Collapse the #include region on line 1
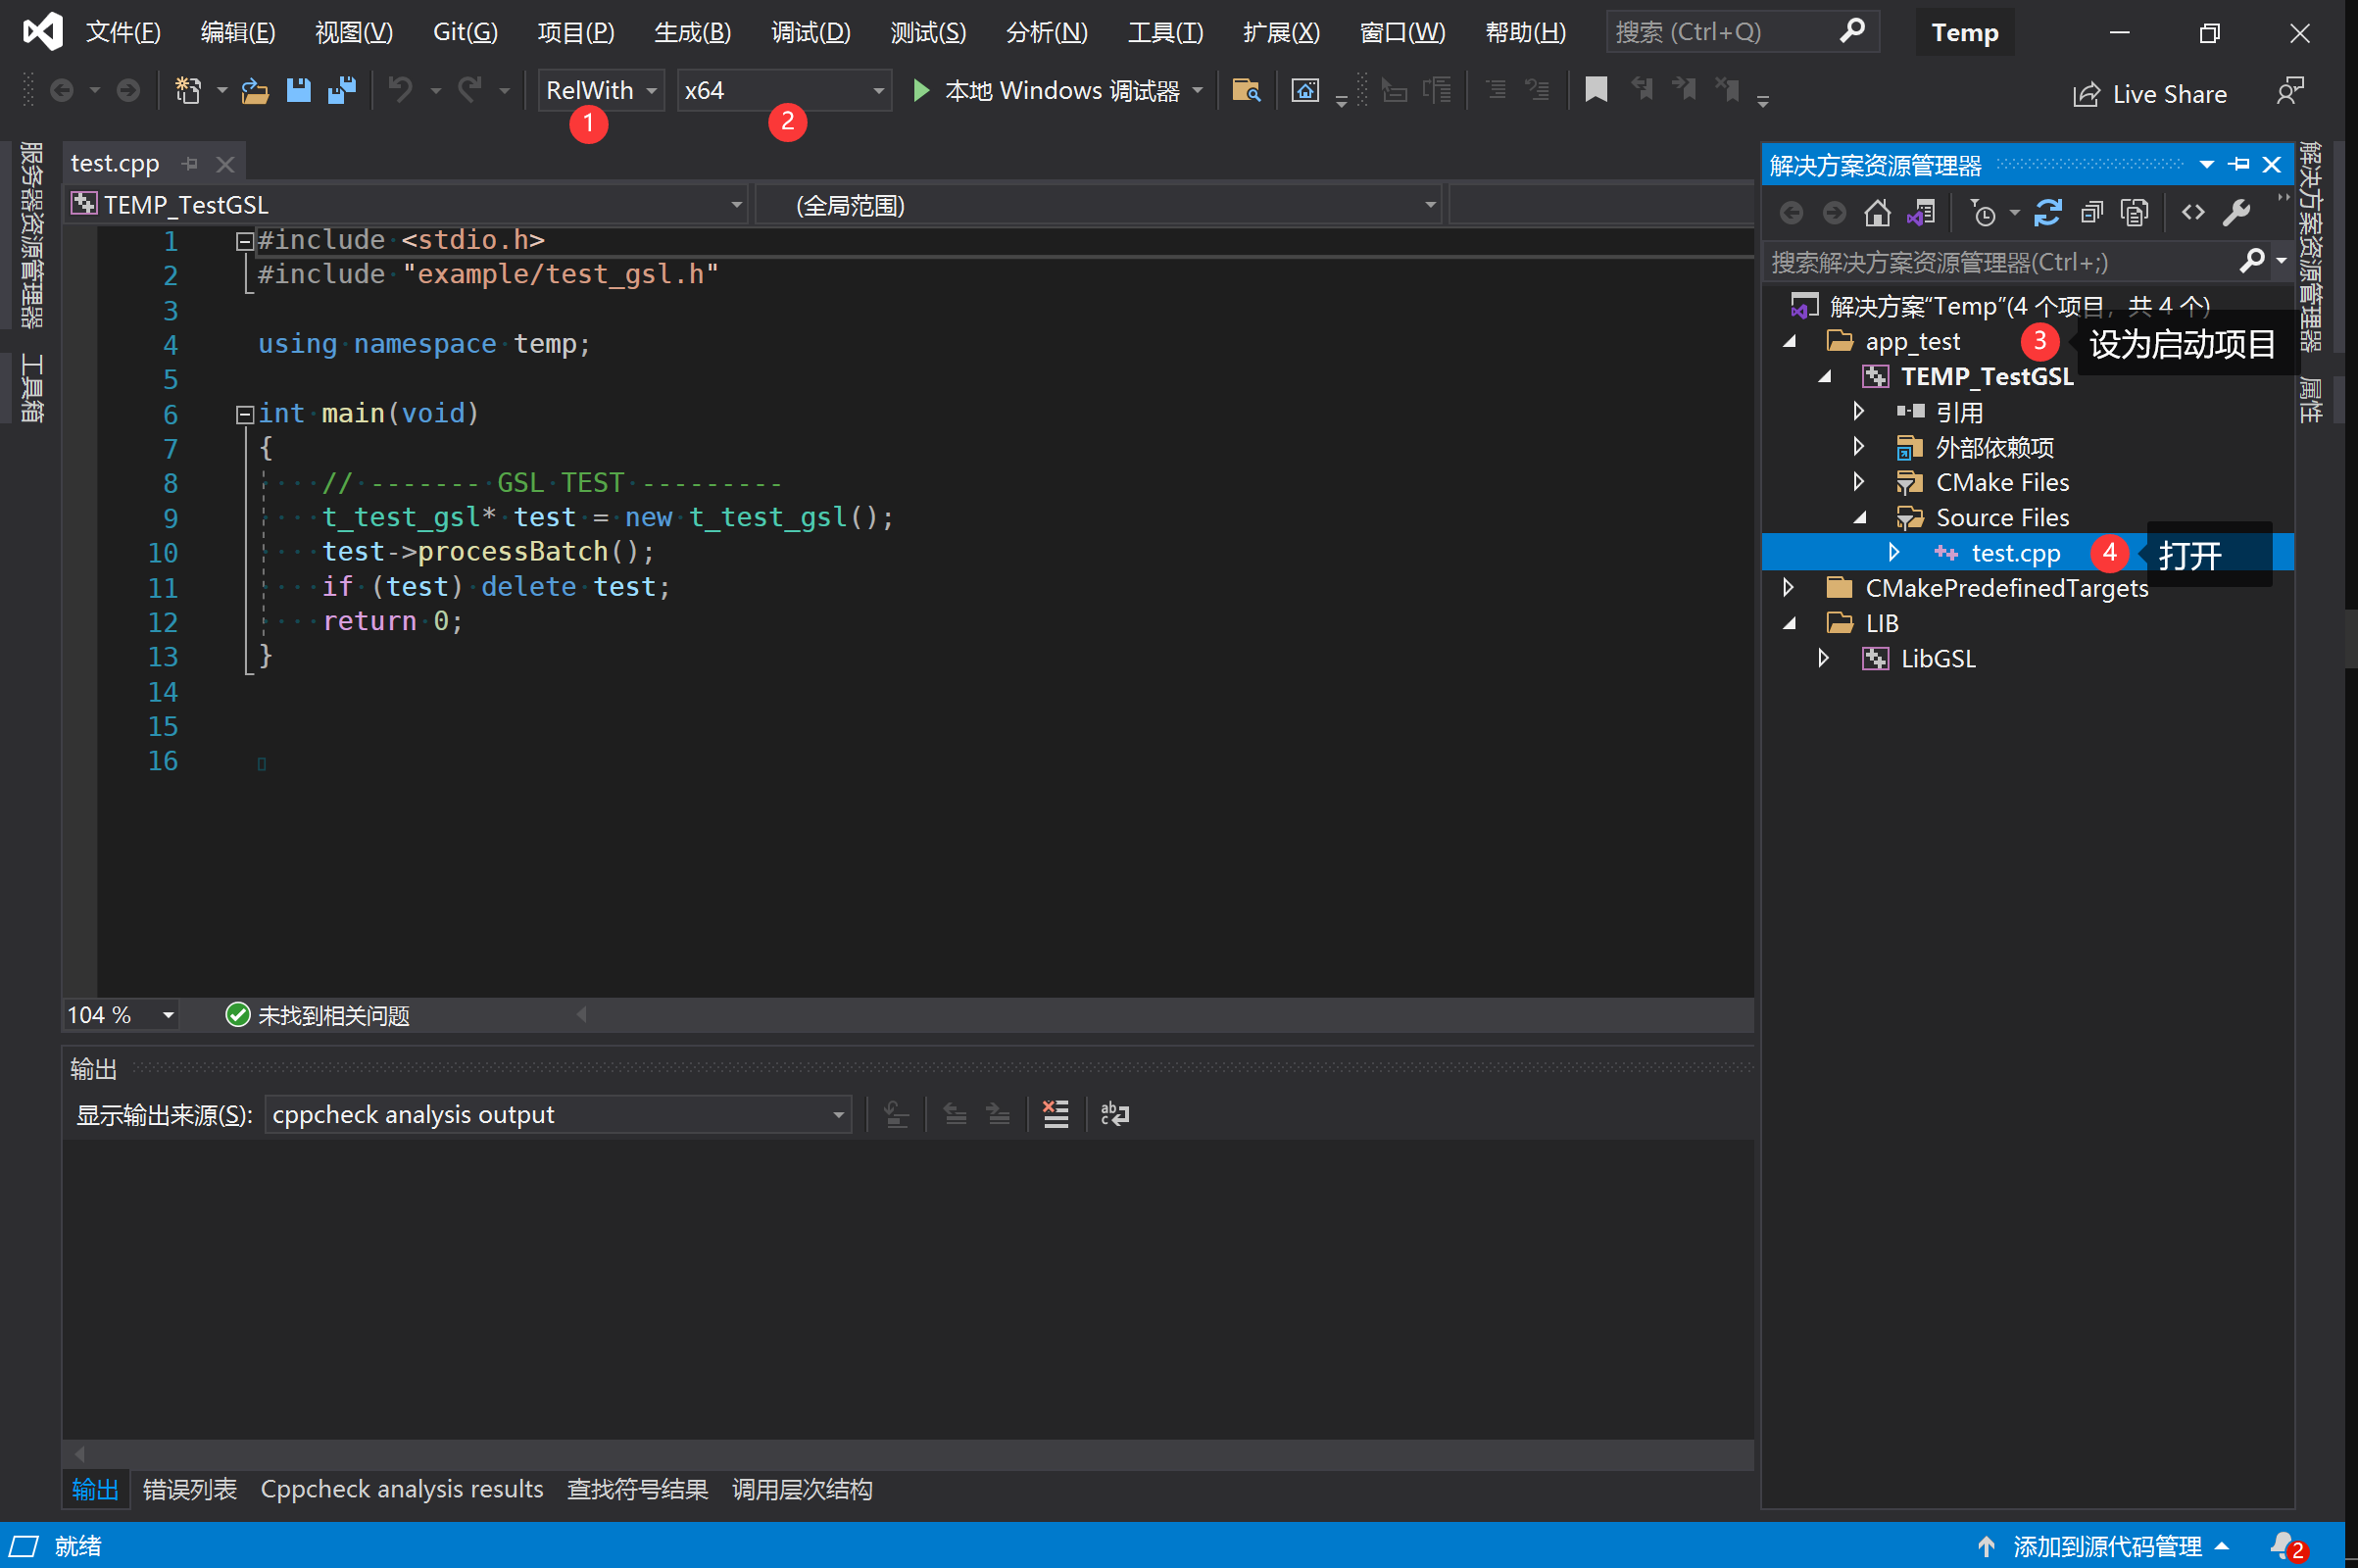 coord(244,241)
